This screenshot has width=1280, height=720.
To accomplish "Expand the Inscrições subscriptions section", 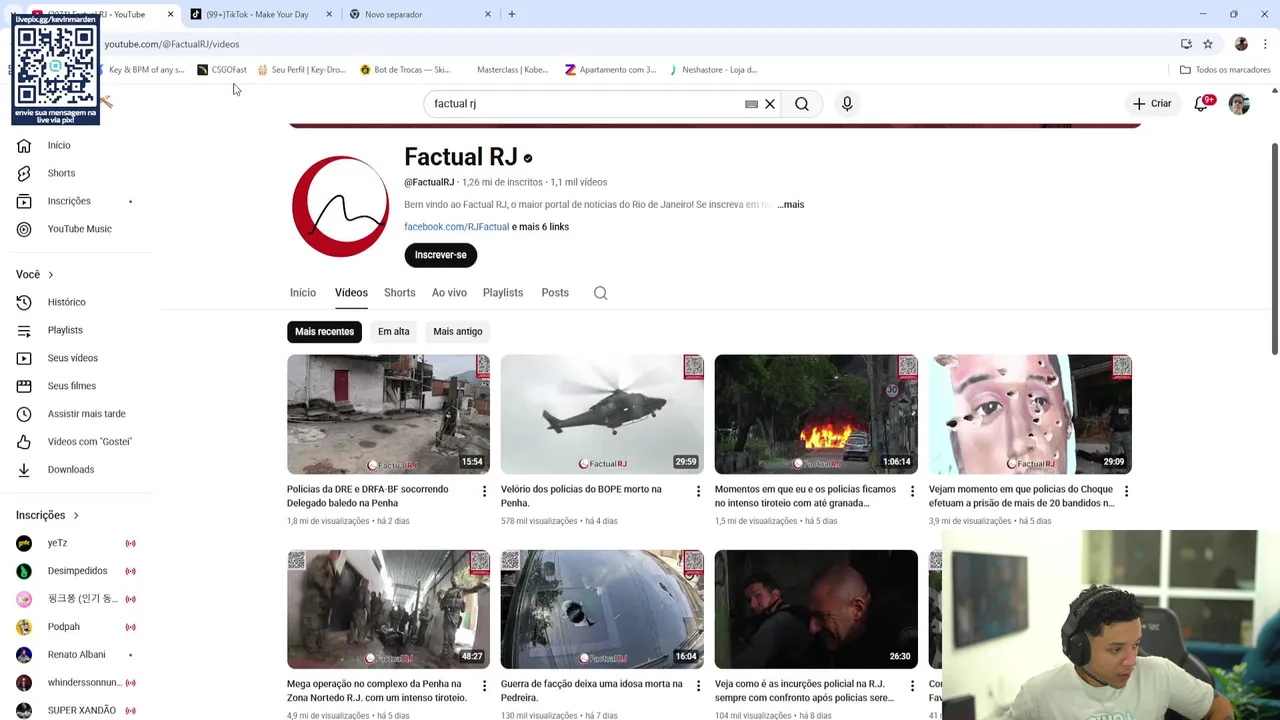I will coord(48,515).
